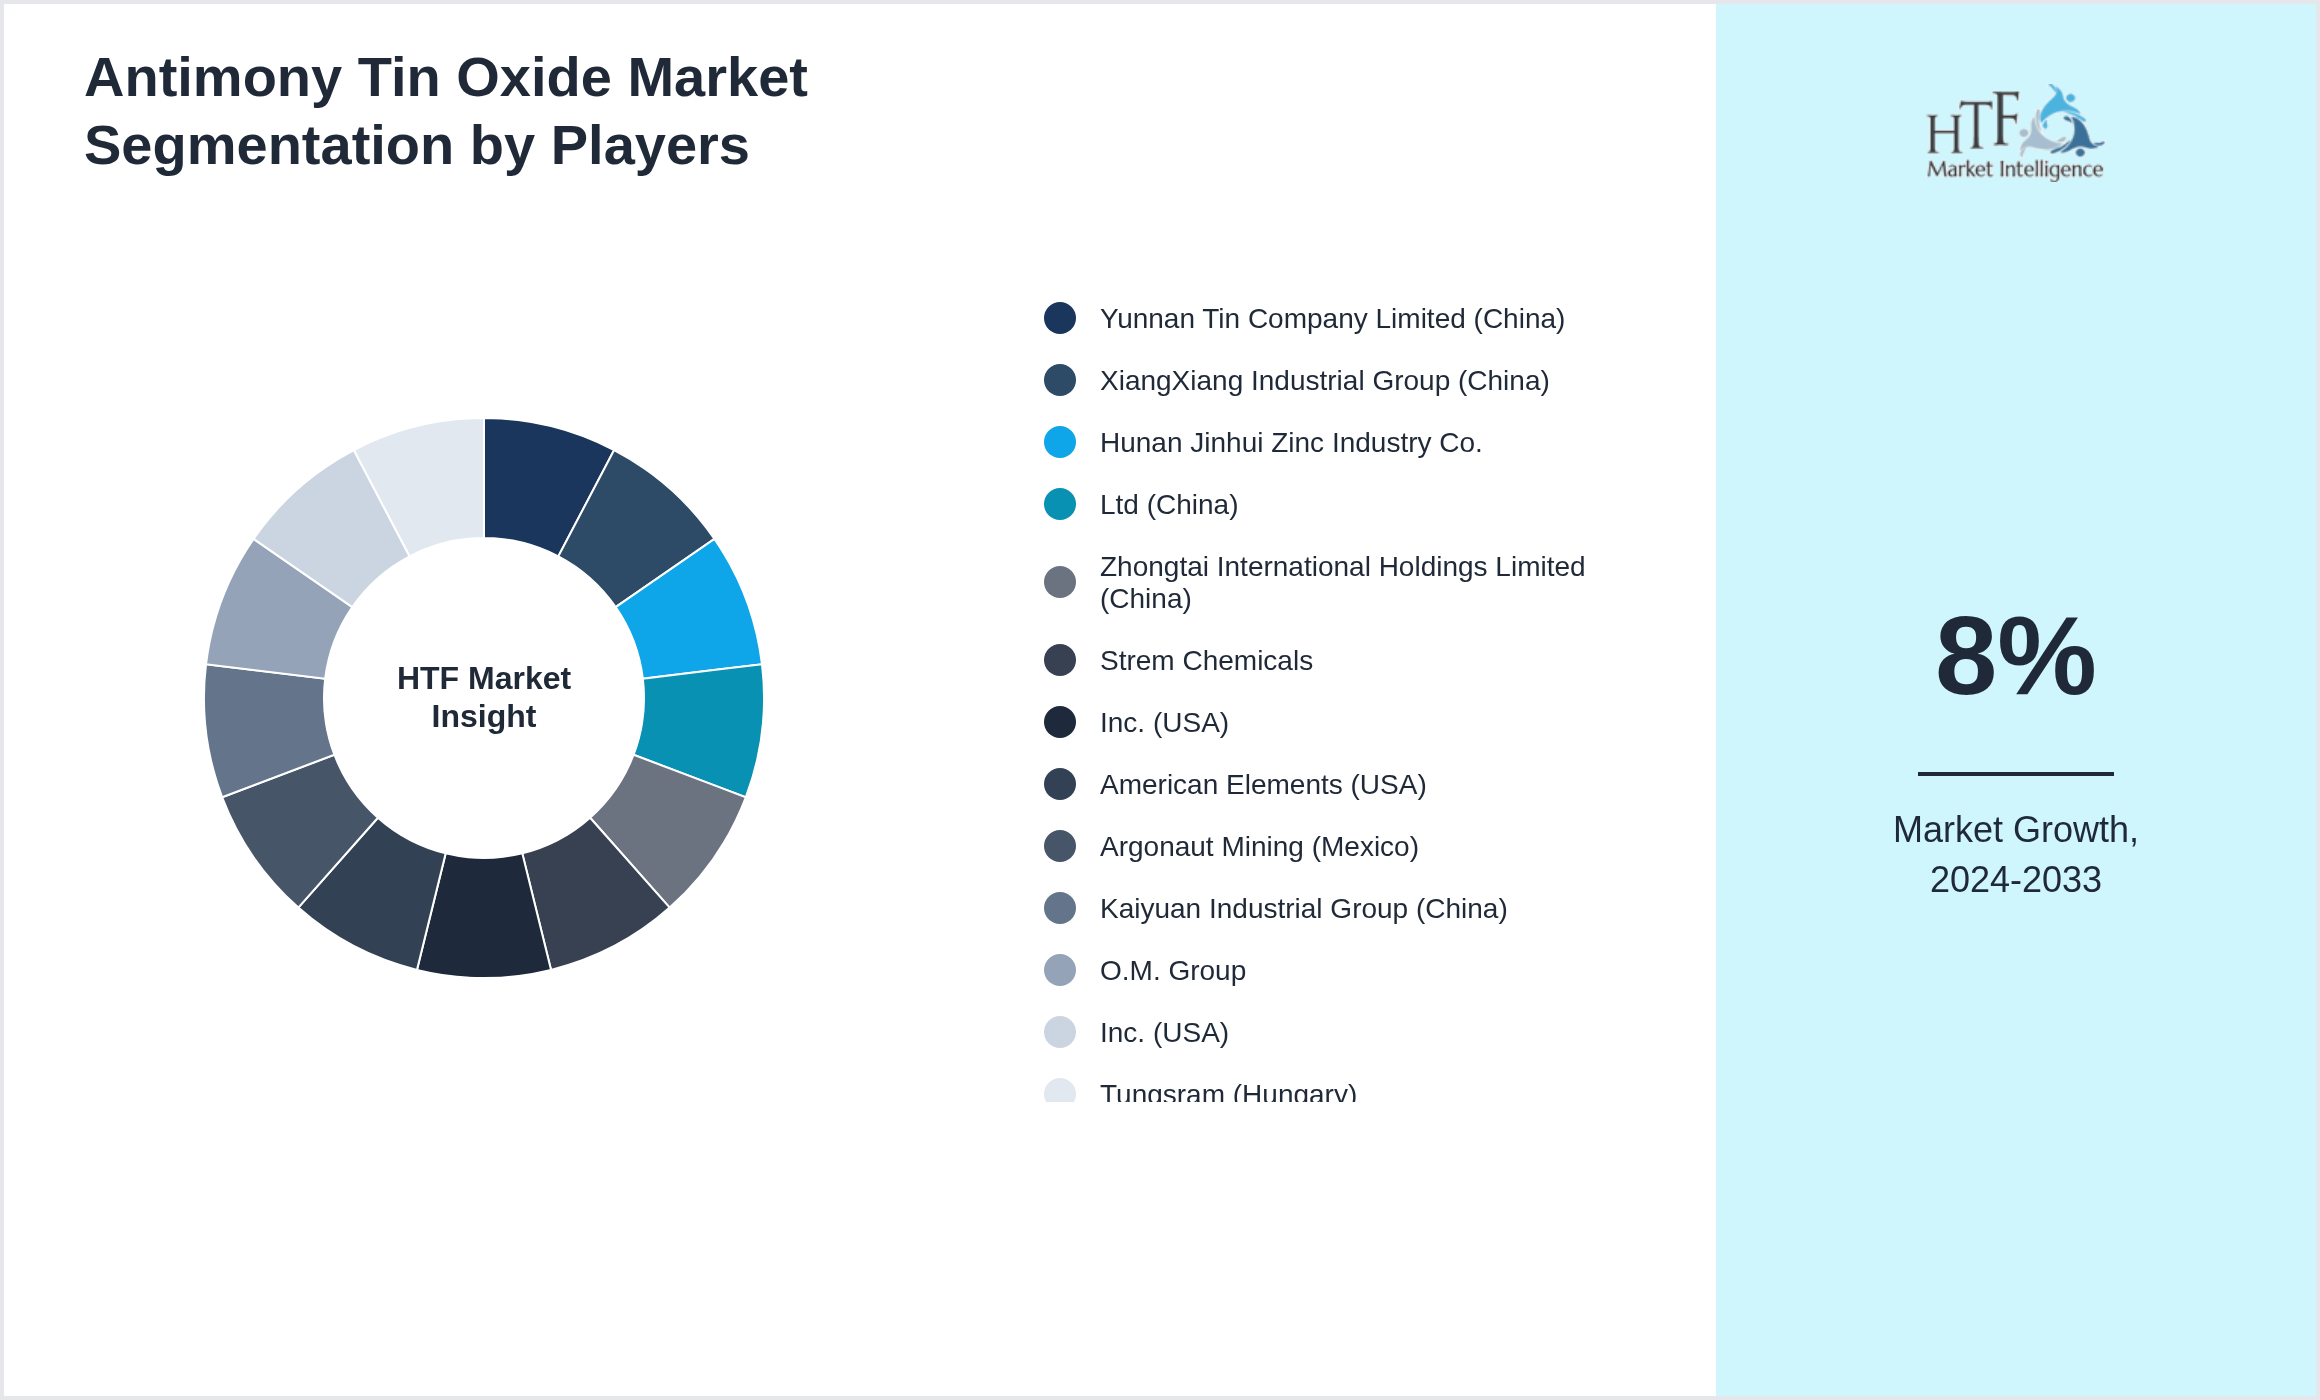Select the American Elements legend dot
The image size is (2320, 1400).
click(x=1058, y=784)
